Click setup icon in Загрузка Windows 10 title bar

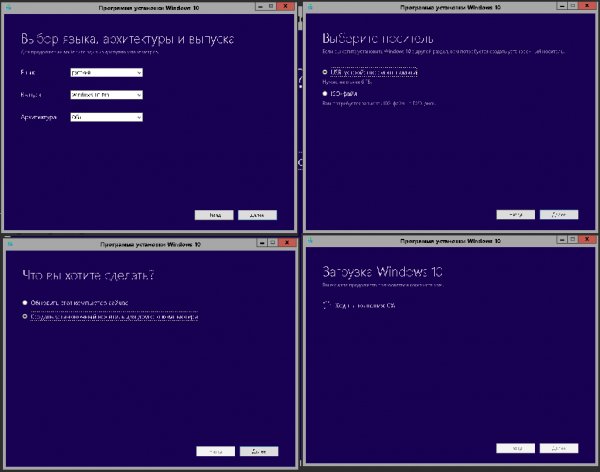point(310,240)
